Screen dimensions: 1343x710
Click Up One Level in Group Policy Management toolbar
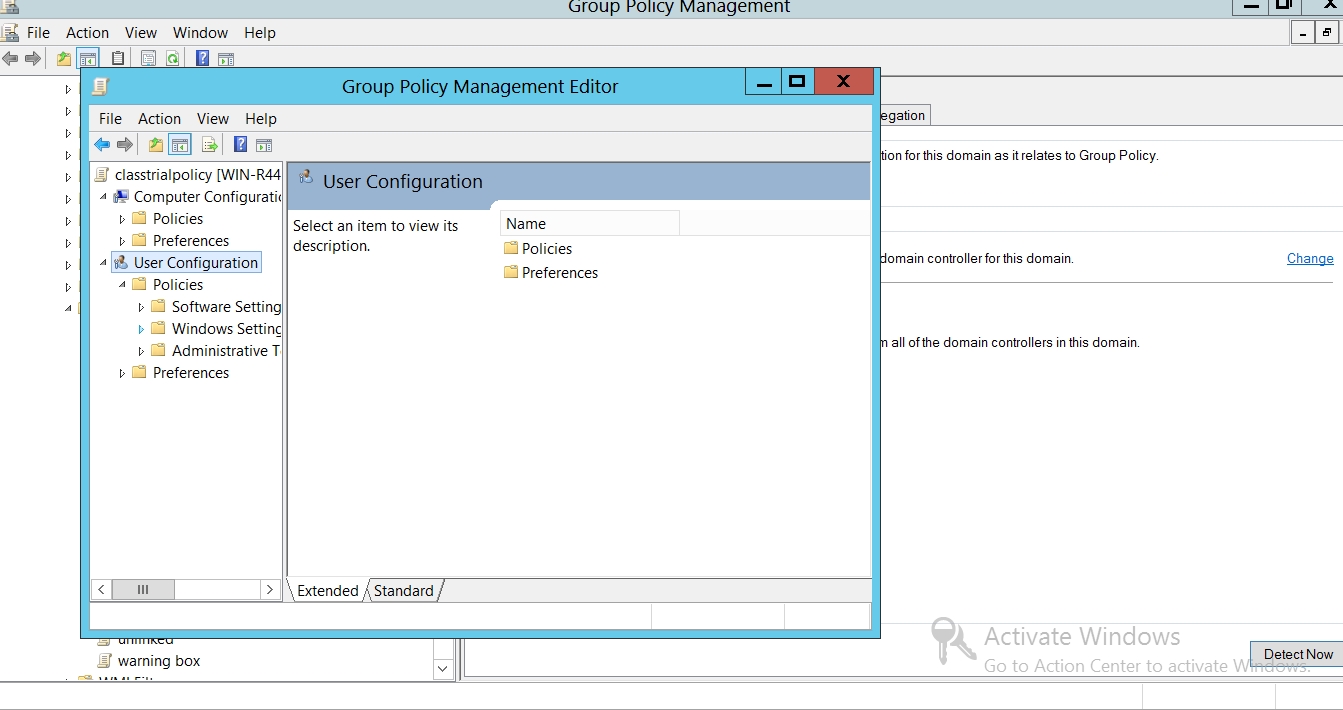tap(64, 59)
